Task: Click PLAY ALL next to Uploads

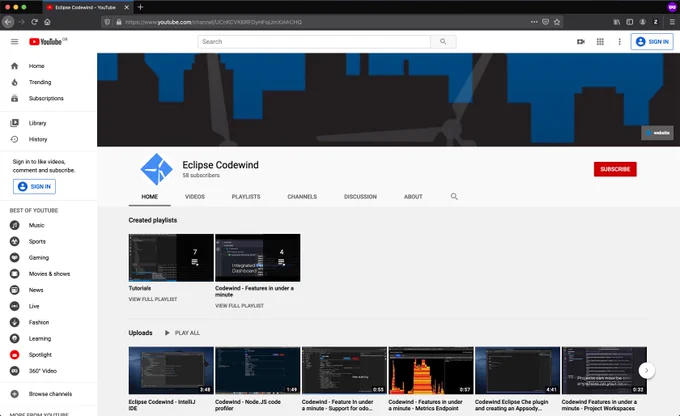Action: click(x=183, y=333)
